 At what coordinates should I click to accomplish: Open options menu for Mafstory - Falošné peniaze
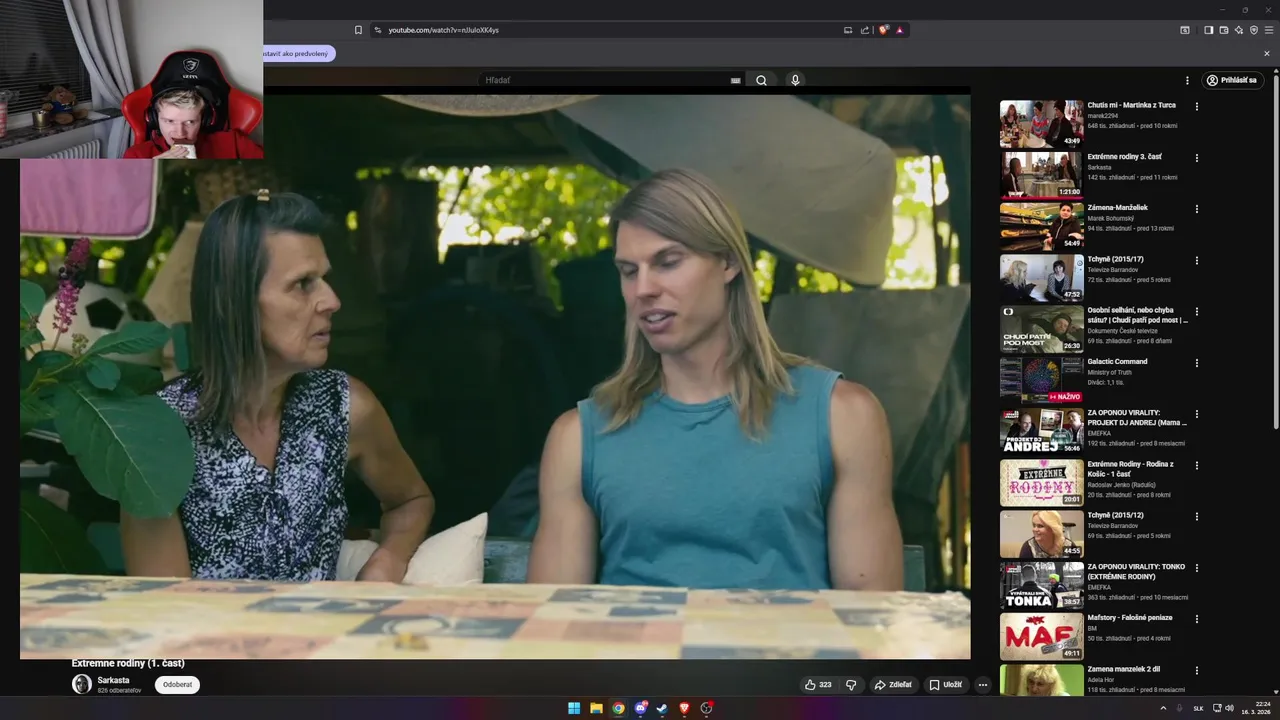(1196, 619)
